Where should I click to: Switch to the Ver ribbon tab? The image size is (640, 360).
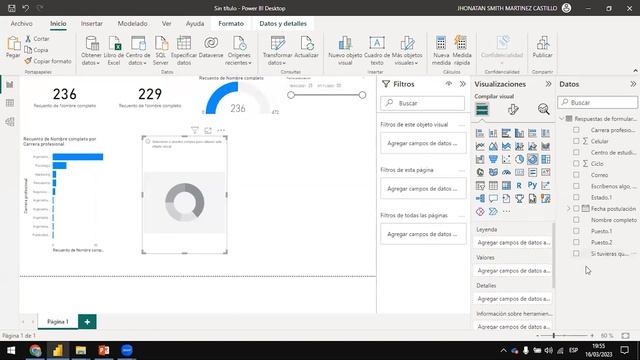[166, 24]
